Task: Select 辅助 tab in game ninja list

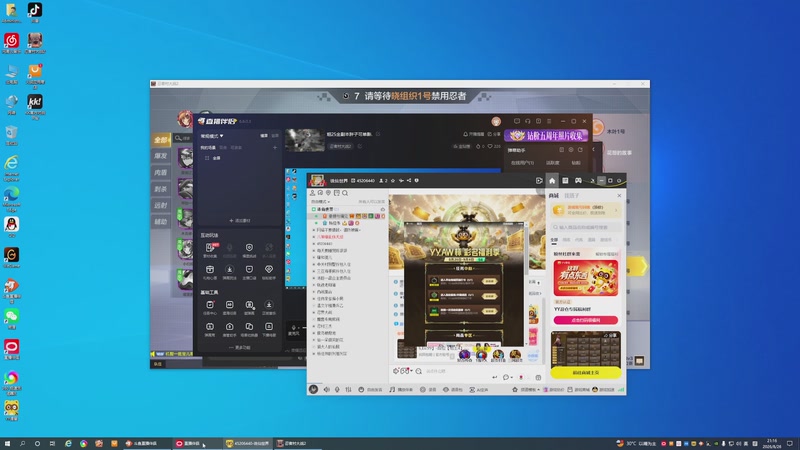Action: point(161,221)
